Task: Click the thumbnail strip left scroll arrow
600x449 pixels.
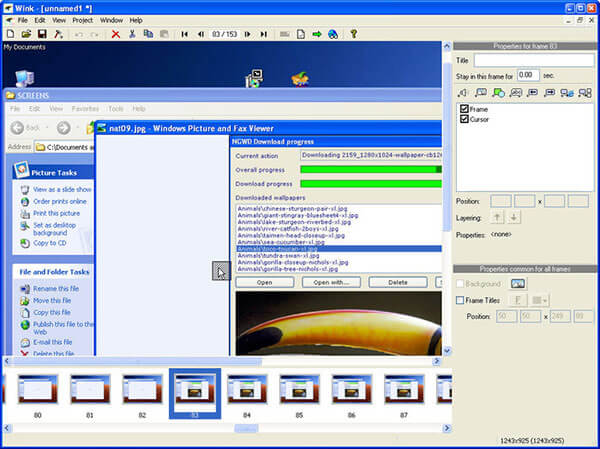Action: point(7,428)
